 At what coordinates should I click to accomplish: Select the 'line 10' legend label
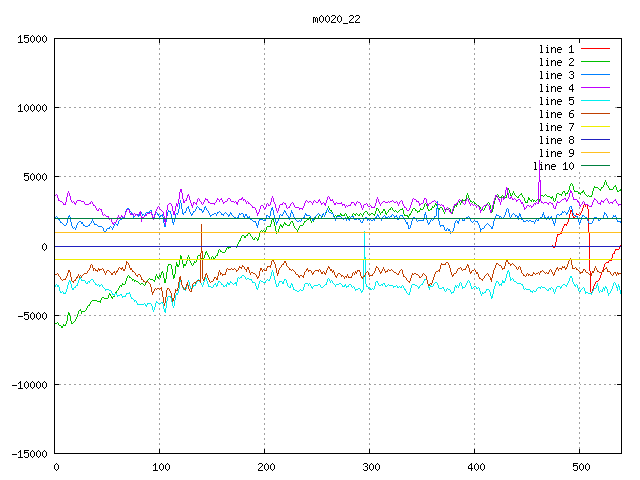[x=554, y=166]
